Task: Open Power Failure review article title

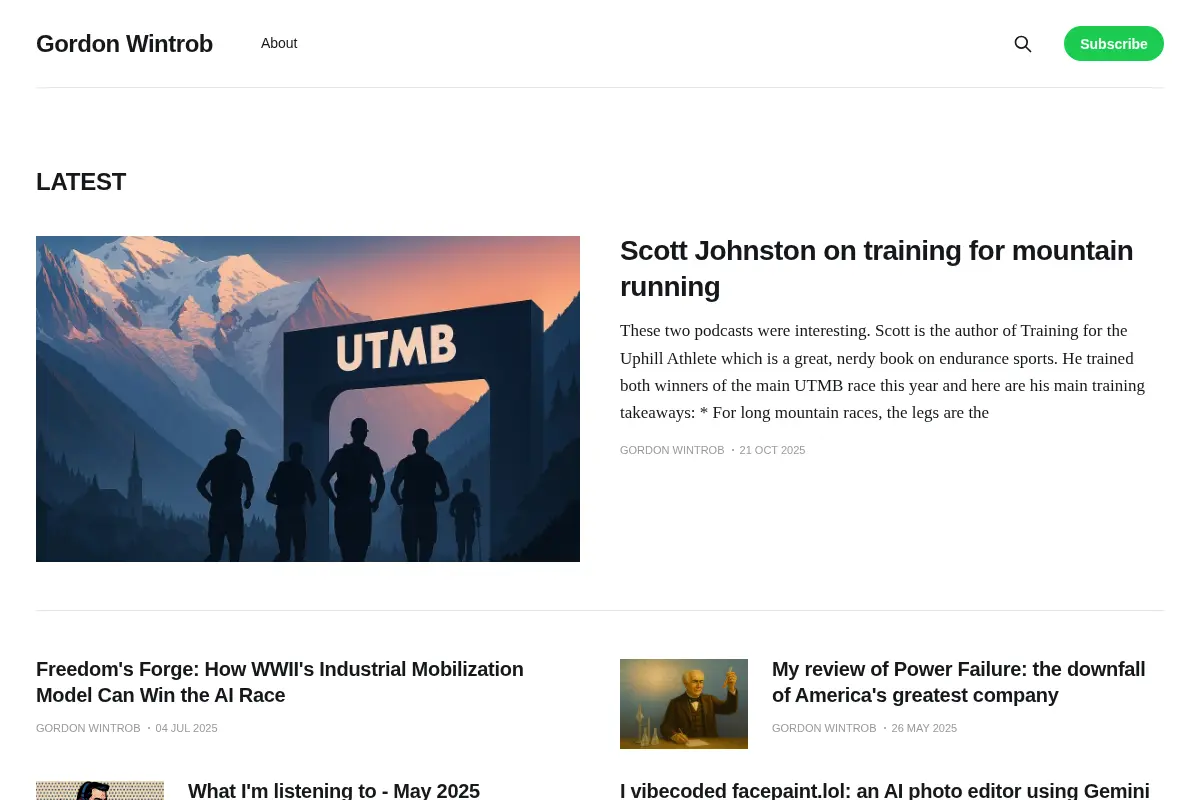Action: [959, 682]
